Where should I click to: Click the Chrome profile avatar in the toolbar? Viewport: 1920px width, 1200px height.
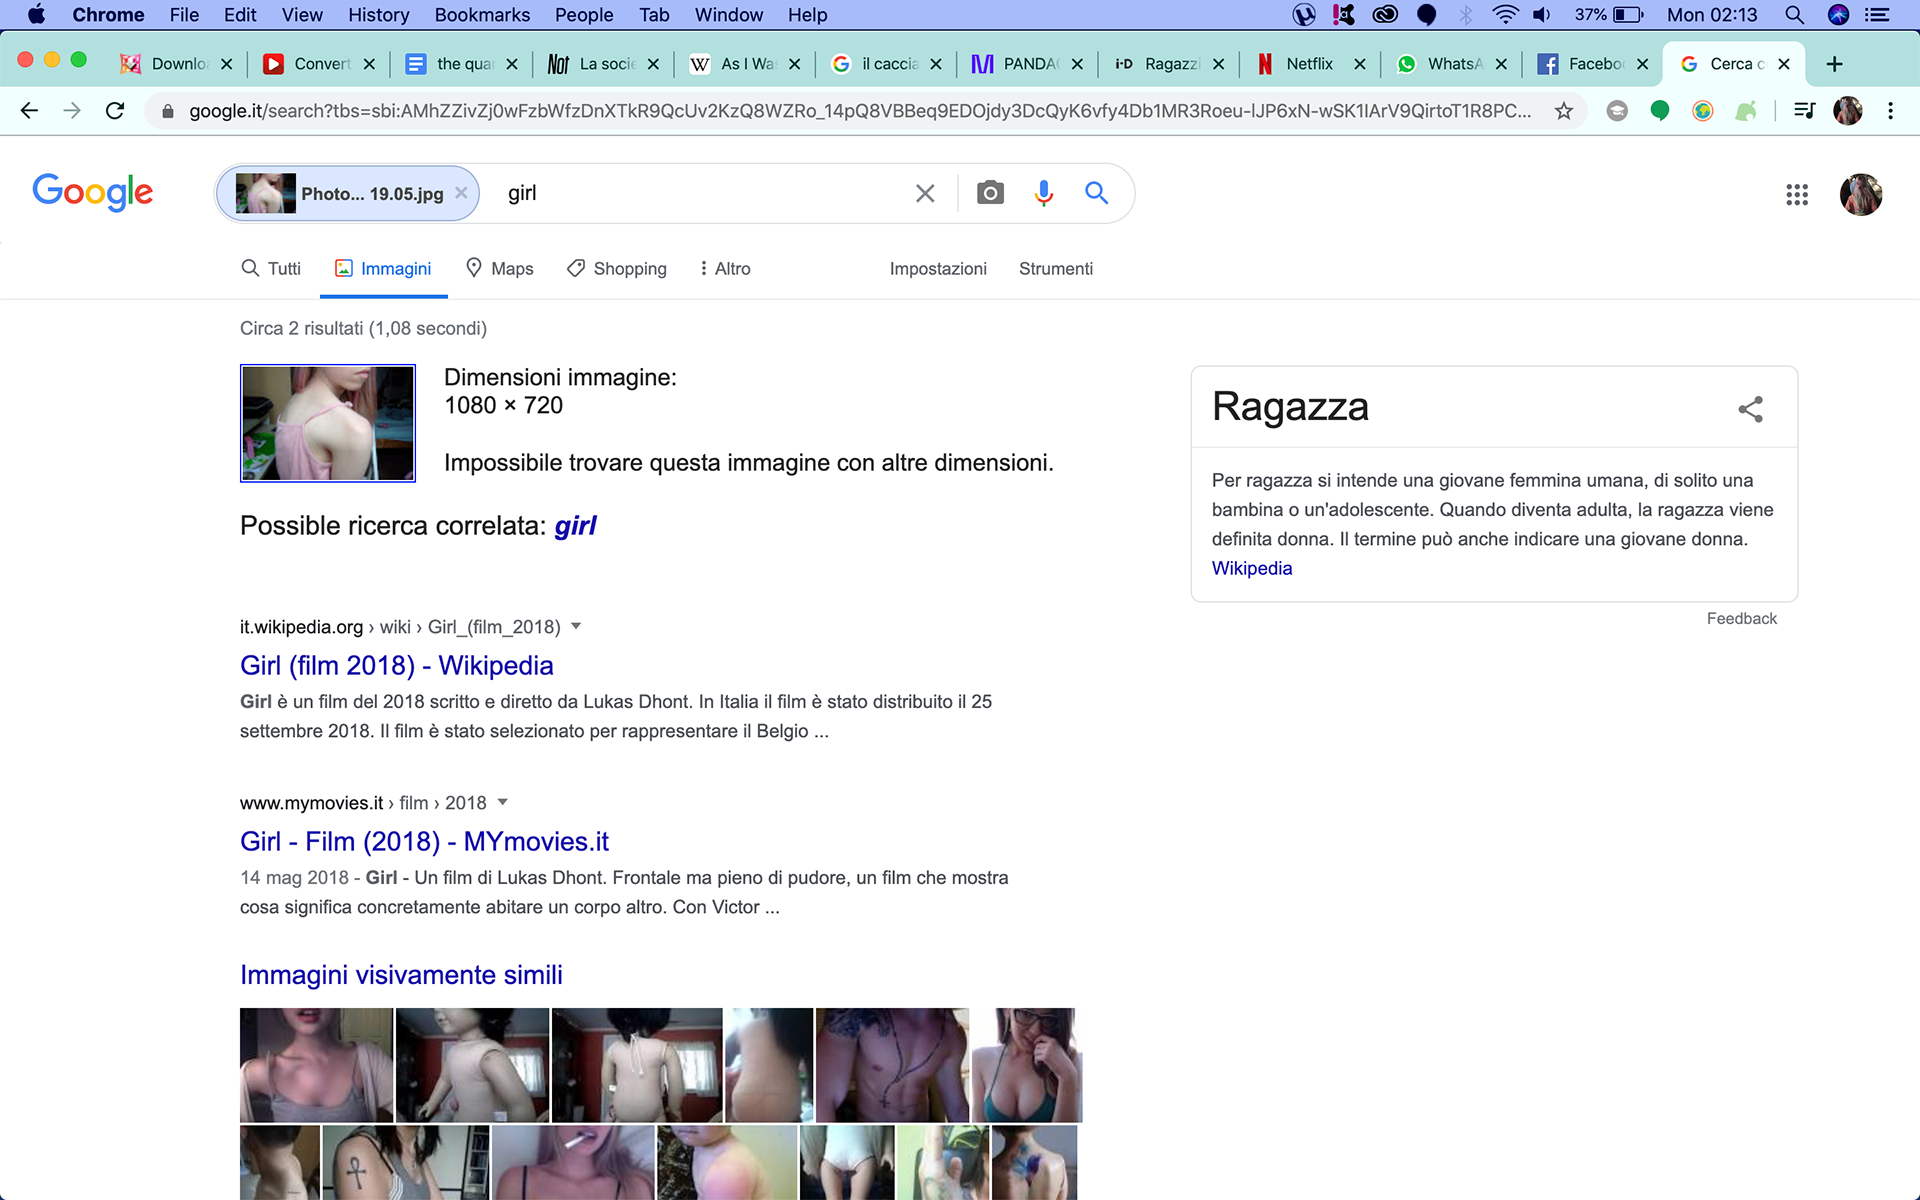[1847, 111]
